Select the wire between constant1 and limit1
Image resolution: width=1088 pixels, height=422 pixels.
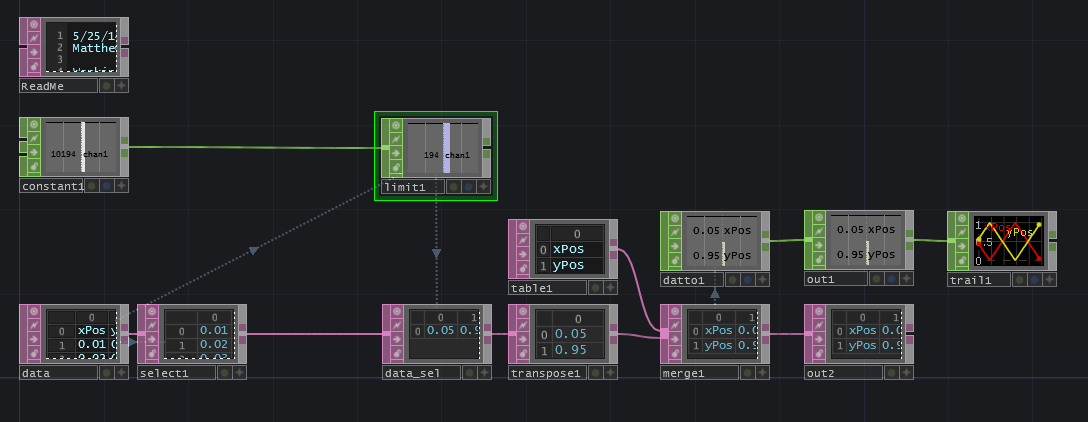click(x=250, y=148)
